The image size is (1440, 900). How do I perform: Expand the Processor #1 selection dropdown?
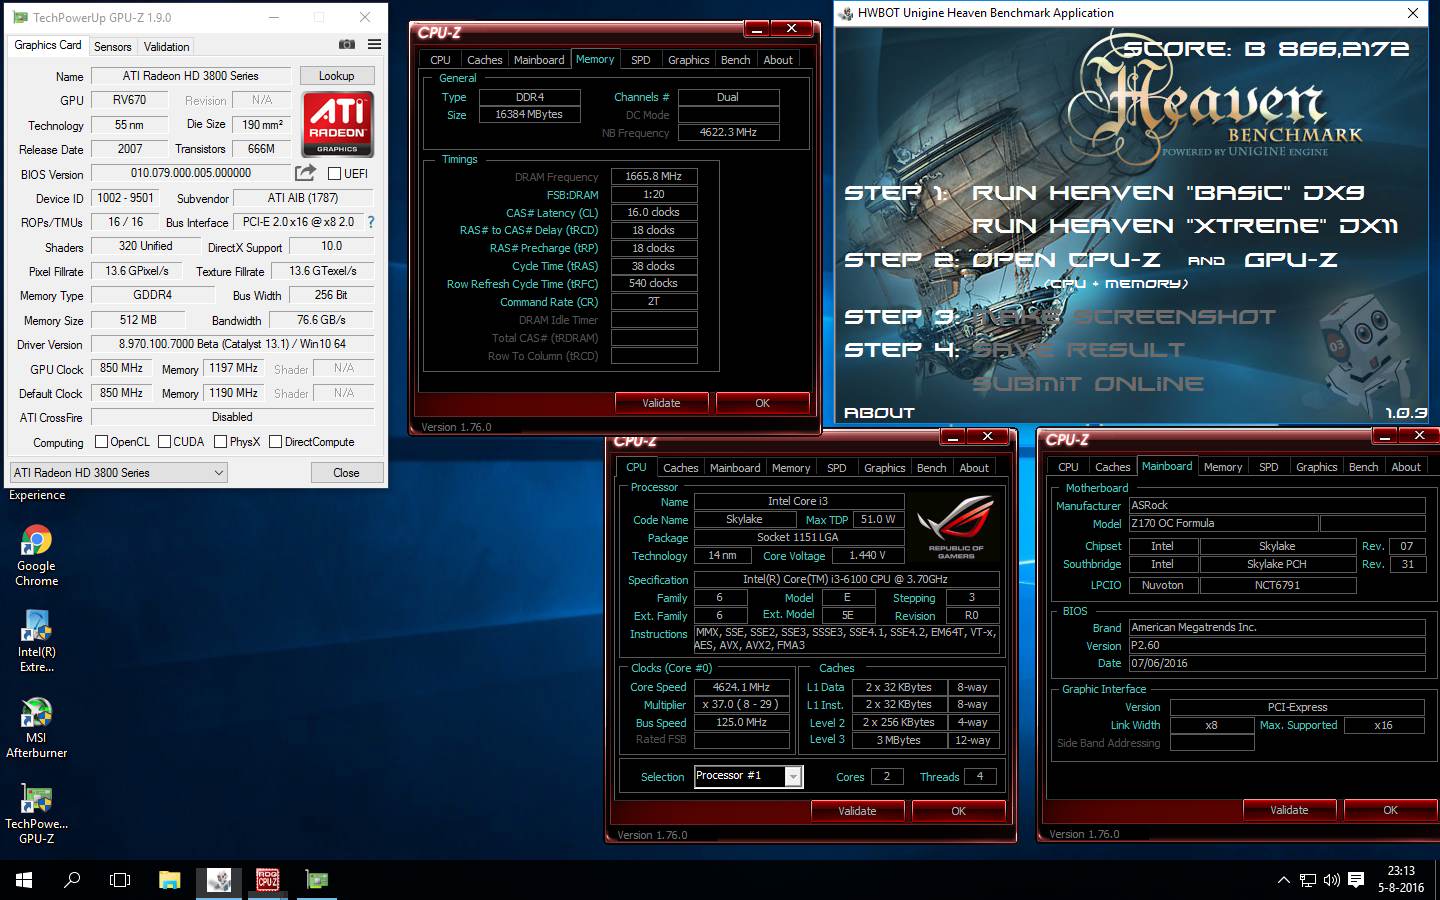pyautogui.click(x=793, y=776)
